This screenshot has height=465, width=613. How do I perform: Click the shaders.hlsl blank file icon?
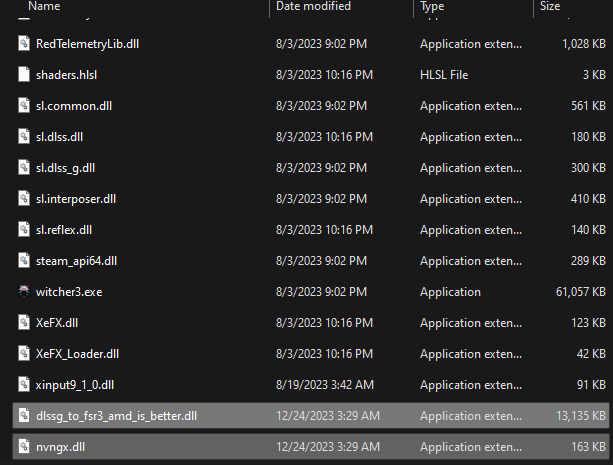24,74
